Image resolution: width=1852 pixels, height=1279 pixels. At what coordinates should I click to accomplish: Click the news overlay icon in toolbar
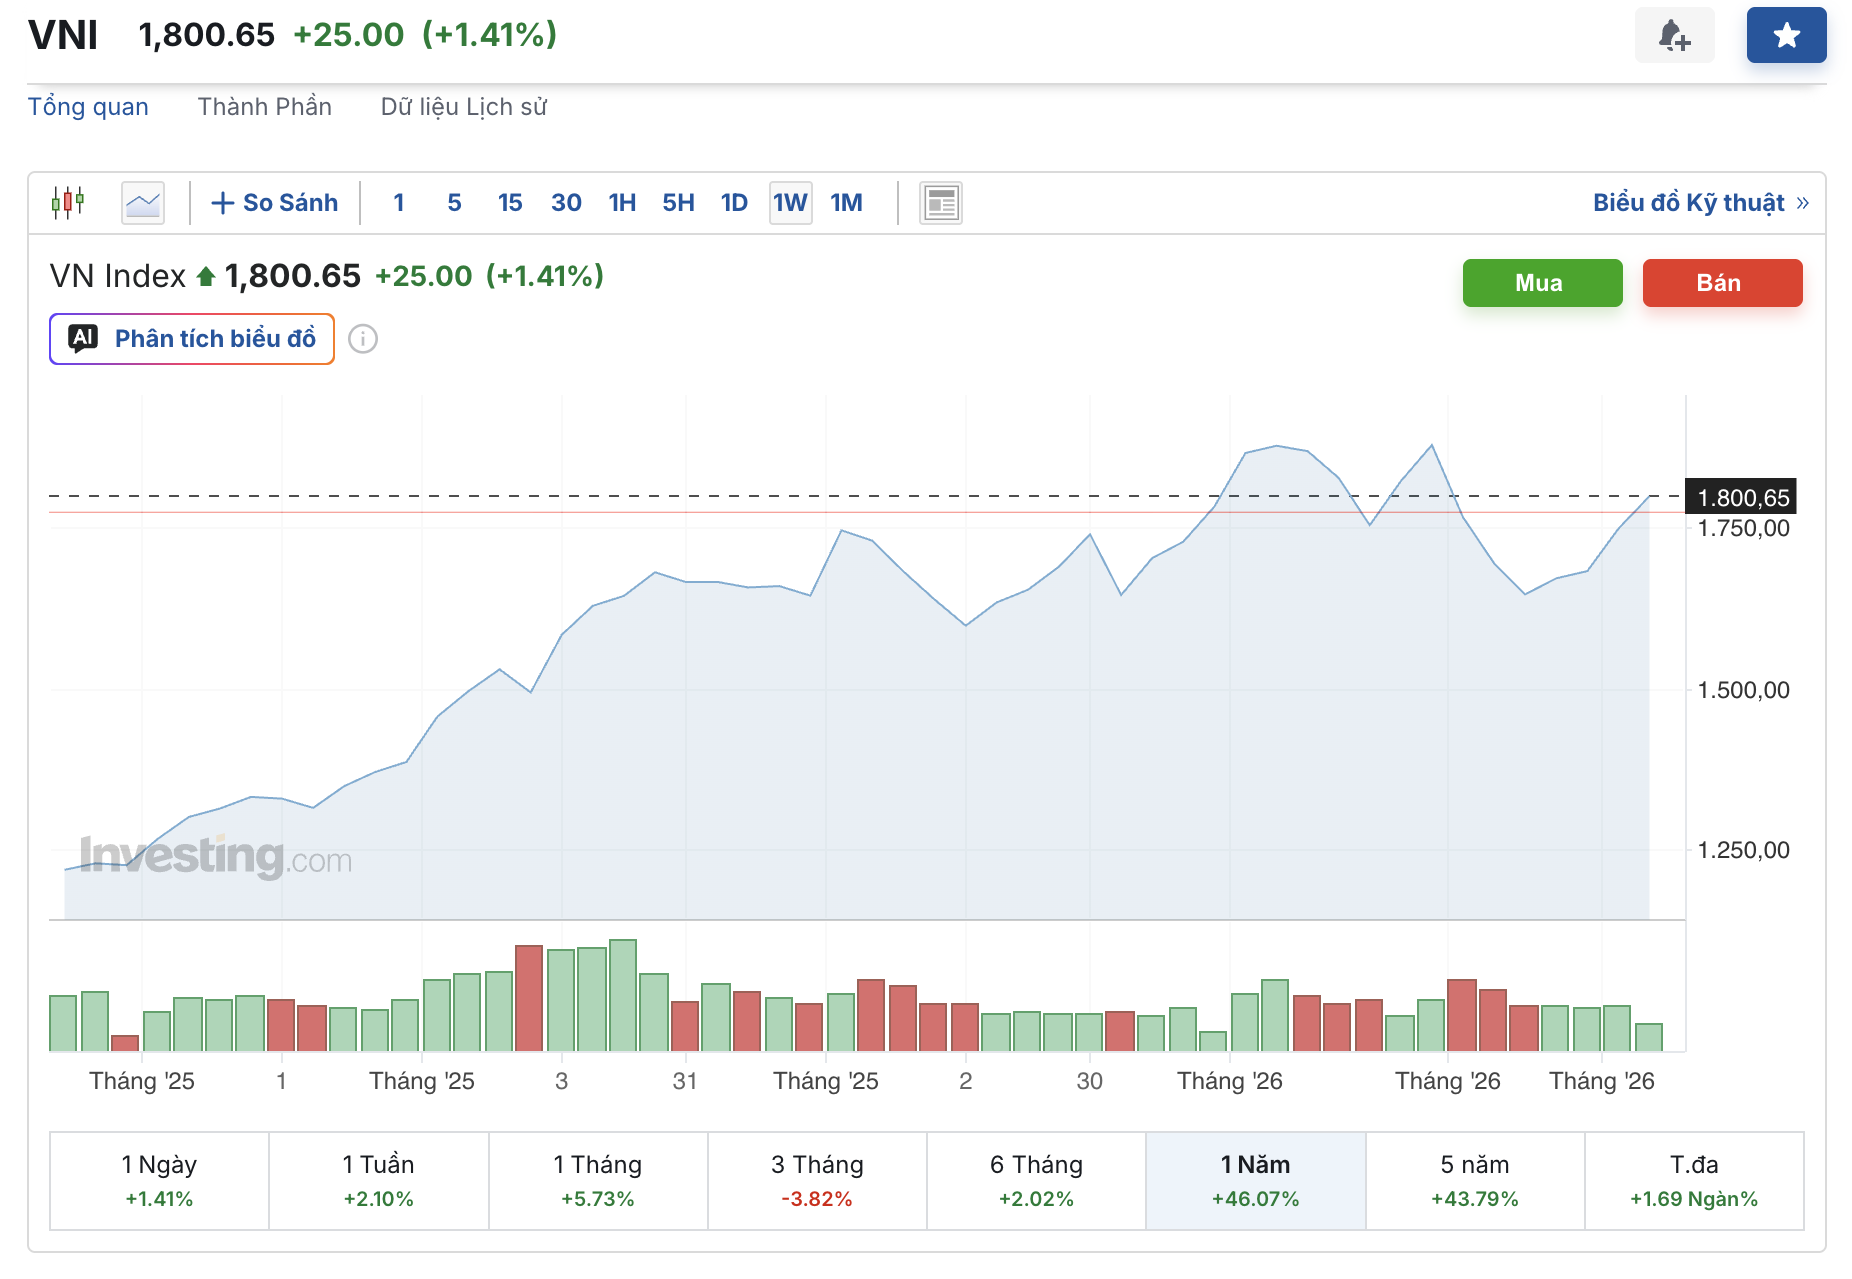pyautogui.click(x=940, y=203)
